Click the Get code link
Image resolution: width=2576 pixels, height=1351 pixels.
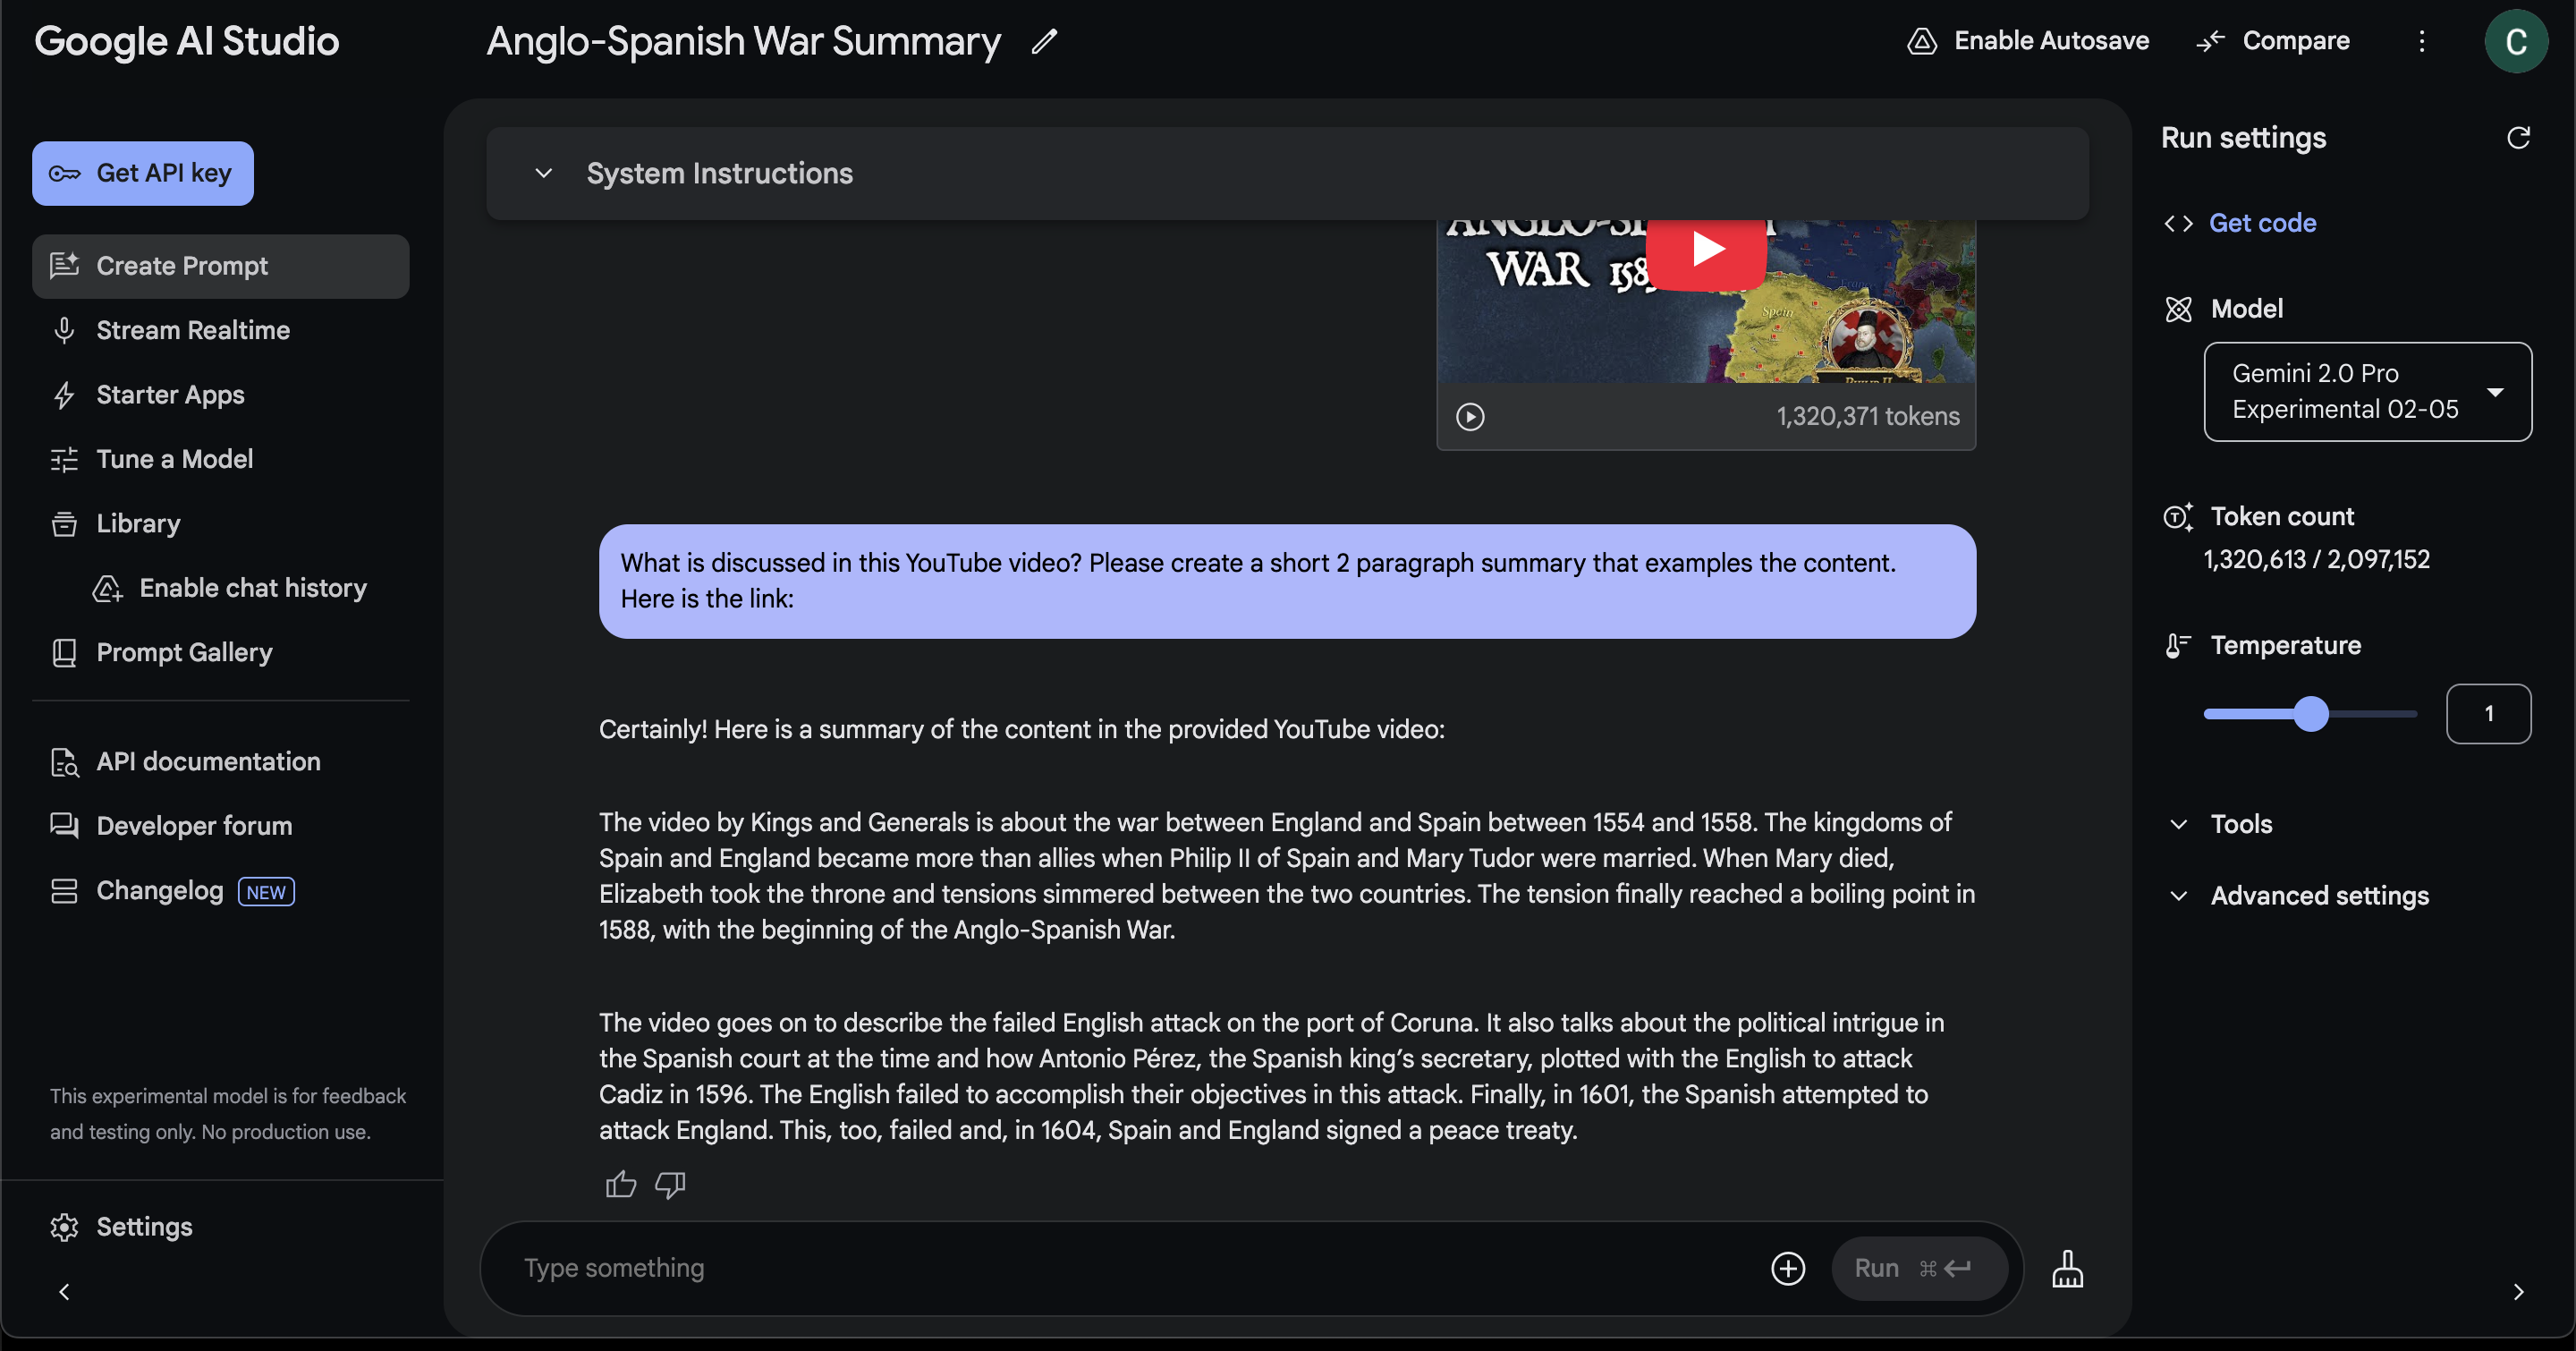pos(2261,222)
